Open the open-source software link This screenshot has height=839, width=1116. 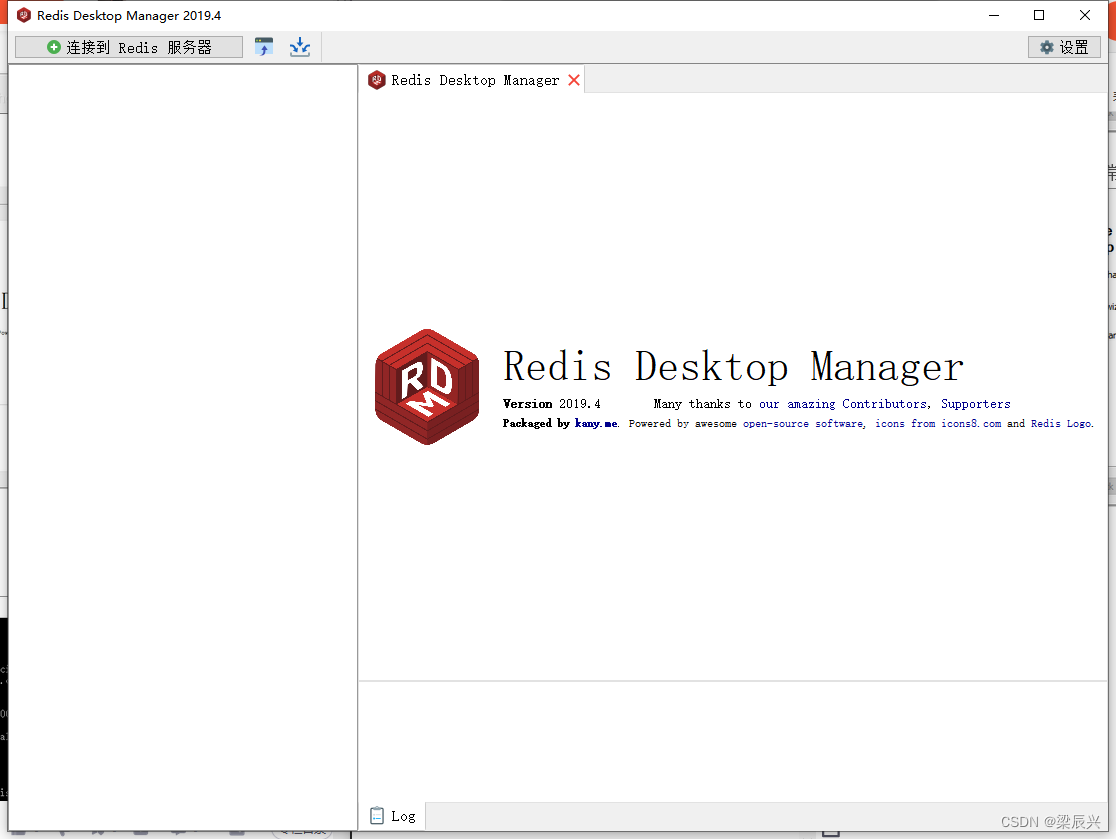tap(804, 423)
